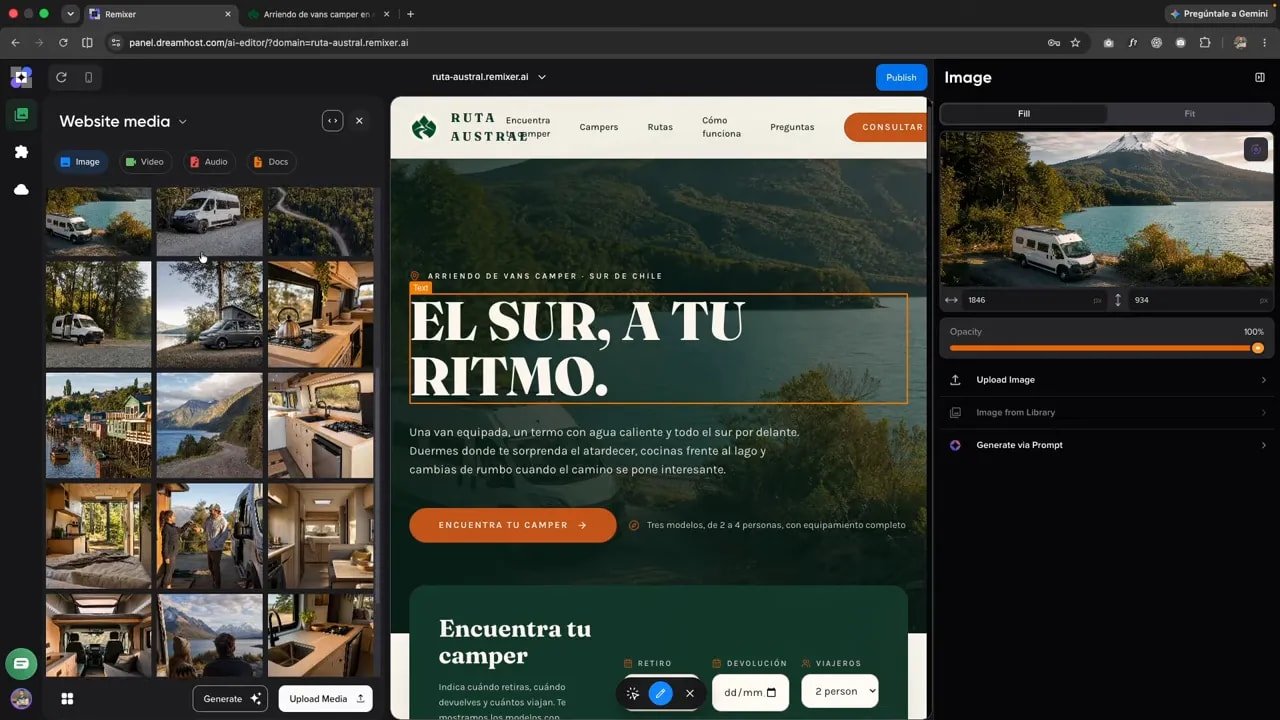Open the Remixer logo menu
Image resolution: width=1280 pixels, height=720 pixels.
21,77
